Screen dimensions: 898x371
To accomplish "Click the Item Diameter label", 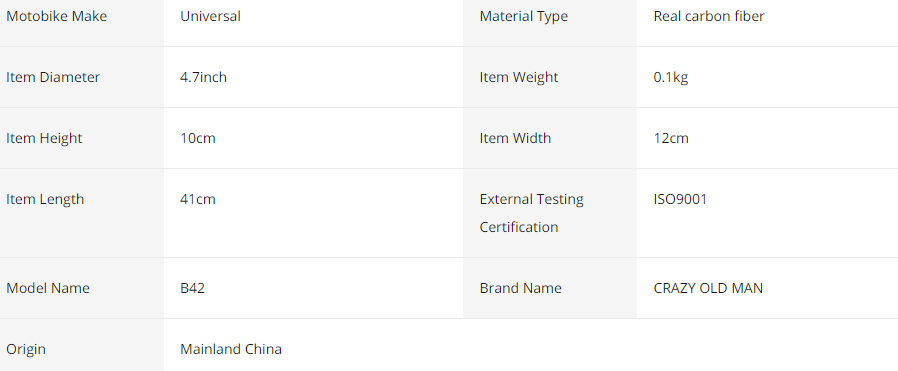I will click(53, 77).
